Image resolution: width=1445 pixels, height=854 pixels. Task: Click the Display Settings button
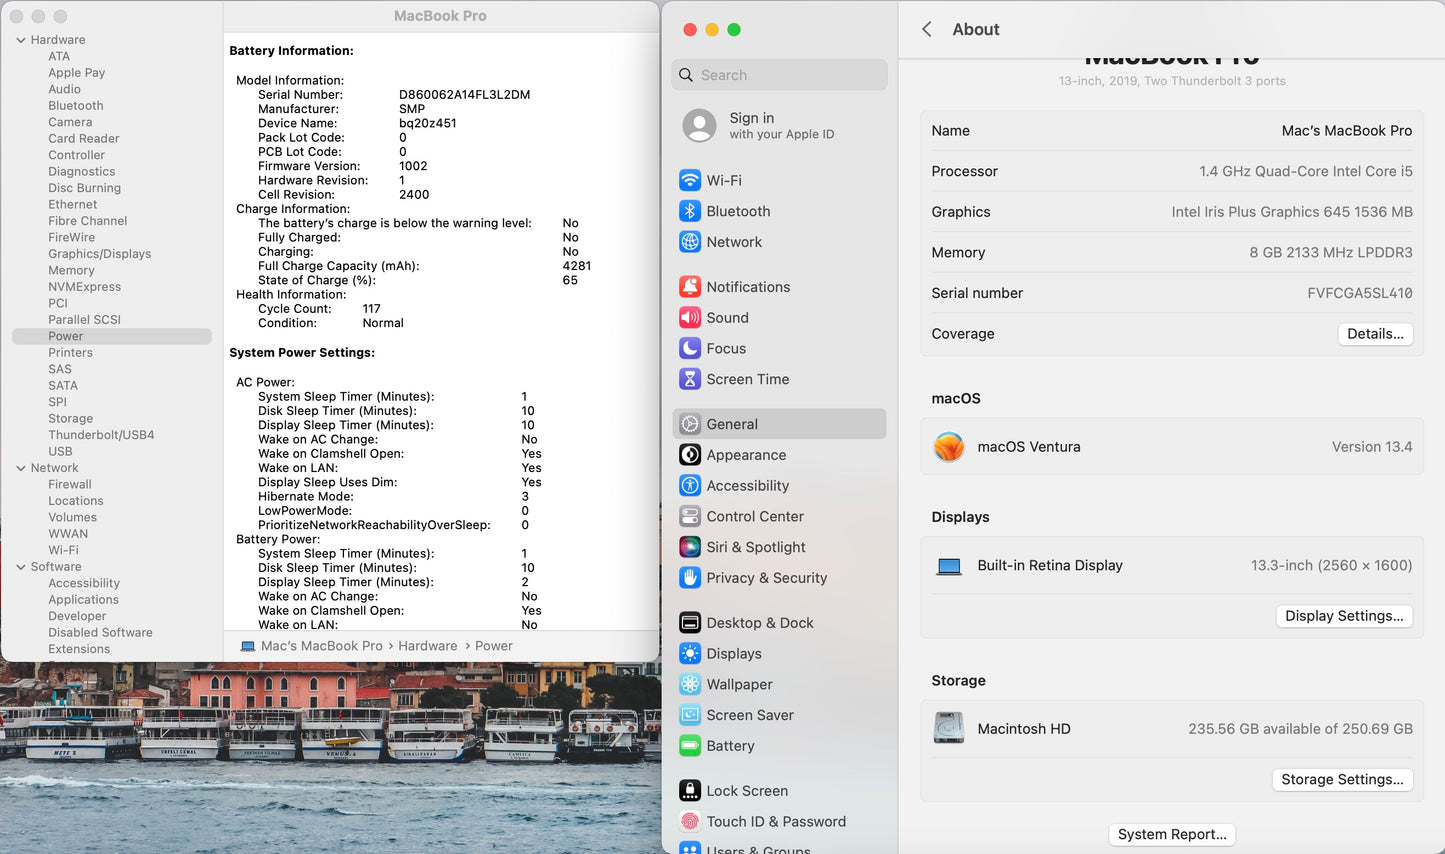(x=1344, y=616)
